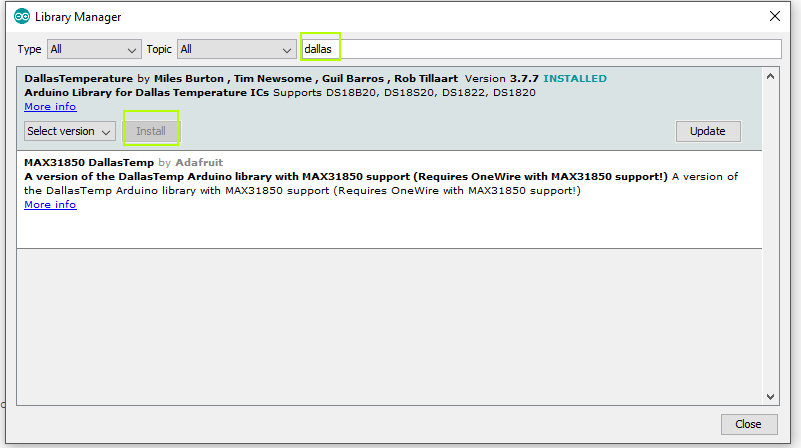
Task: Click the Type label
Action: [29, 50]
